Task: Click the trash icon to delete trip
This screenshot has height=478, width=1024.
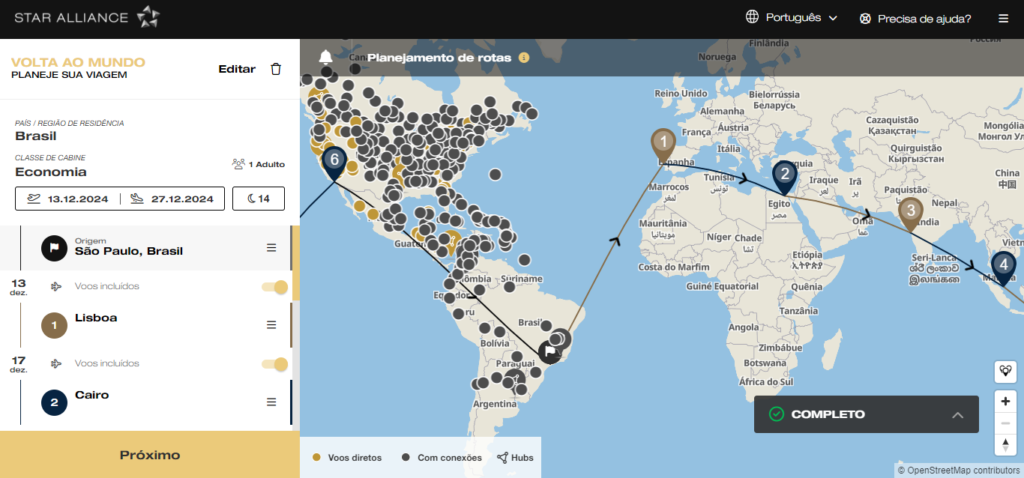Action: point(276,69)
